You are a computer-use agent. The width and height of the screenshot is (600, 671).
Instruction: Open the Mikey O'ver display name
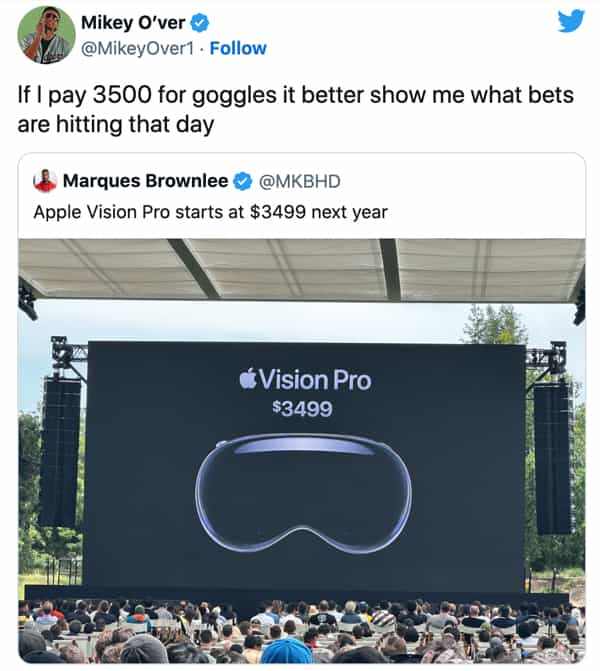[133, 23]
